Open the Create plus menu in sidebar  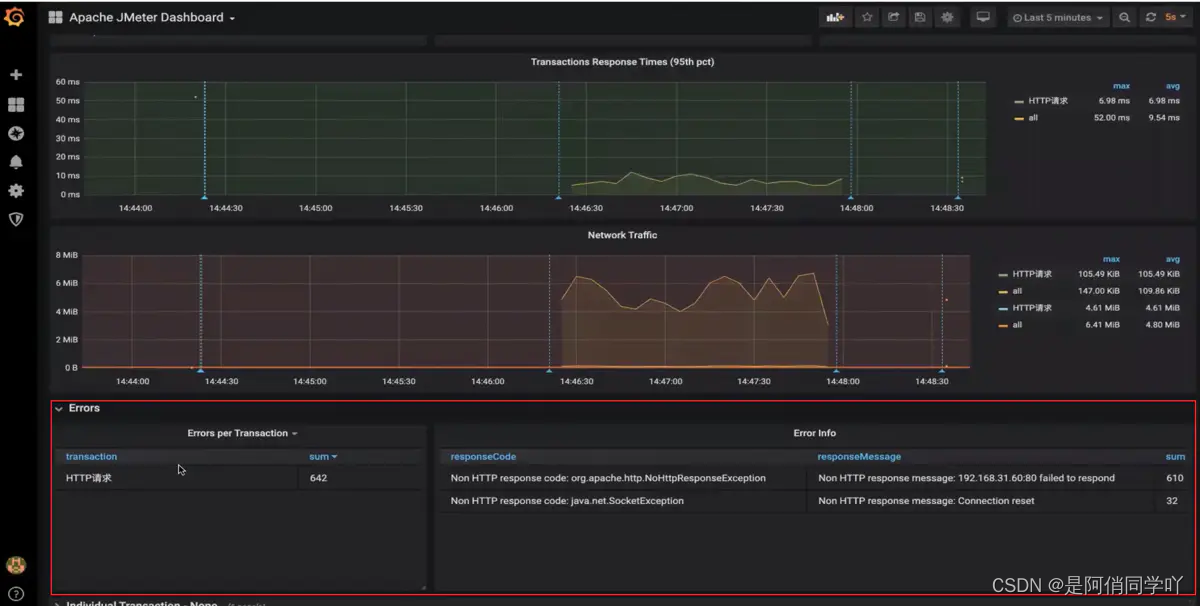coord(16,75)
